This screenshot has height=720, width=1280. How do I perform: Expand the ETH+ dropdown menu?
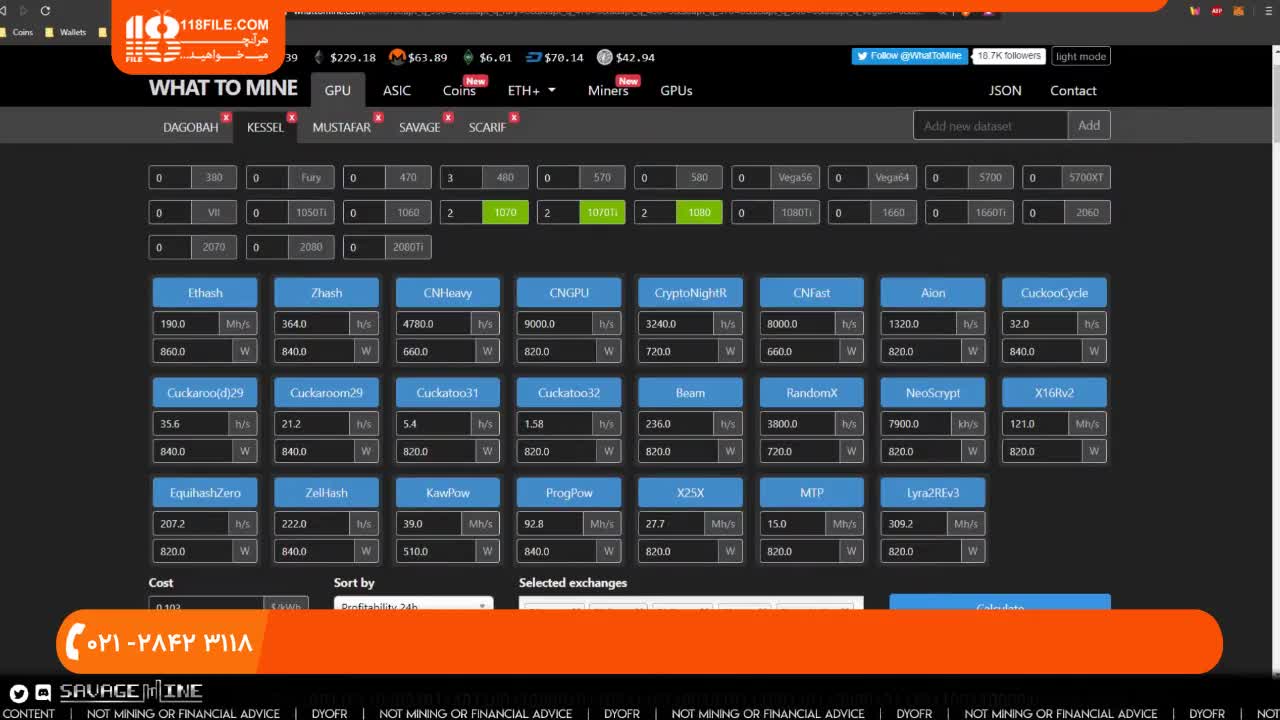[x=531, y=90]
